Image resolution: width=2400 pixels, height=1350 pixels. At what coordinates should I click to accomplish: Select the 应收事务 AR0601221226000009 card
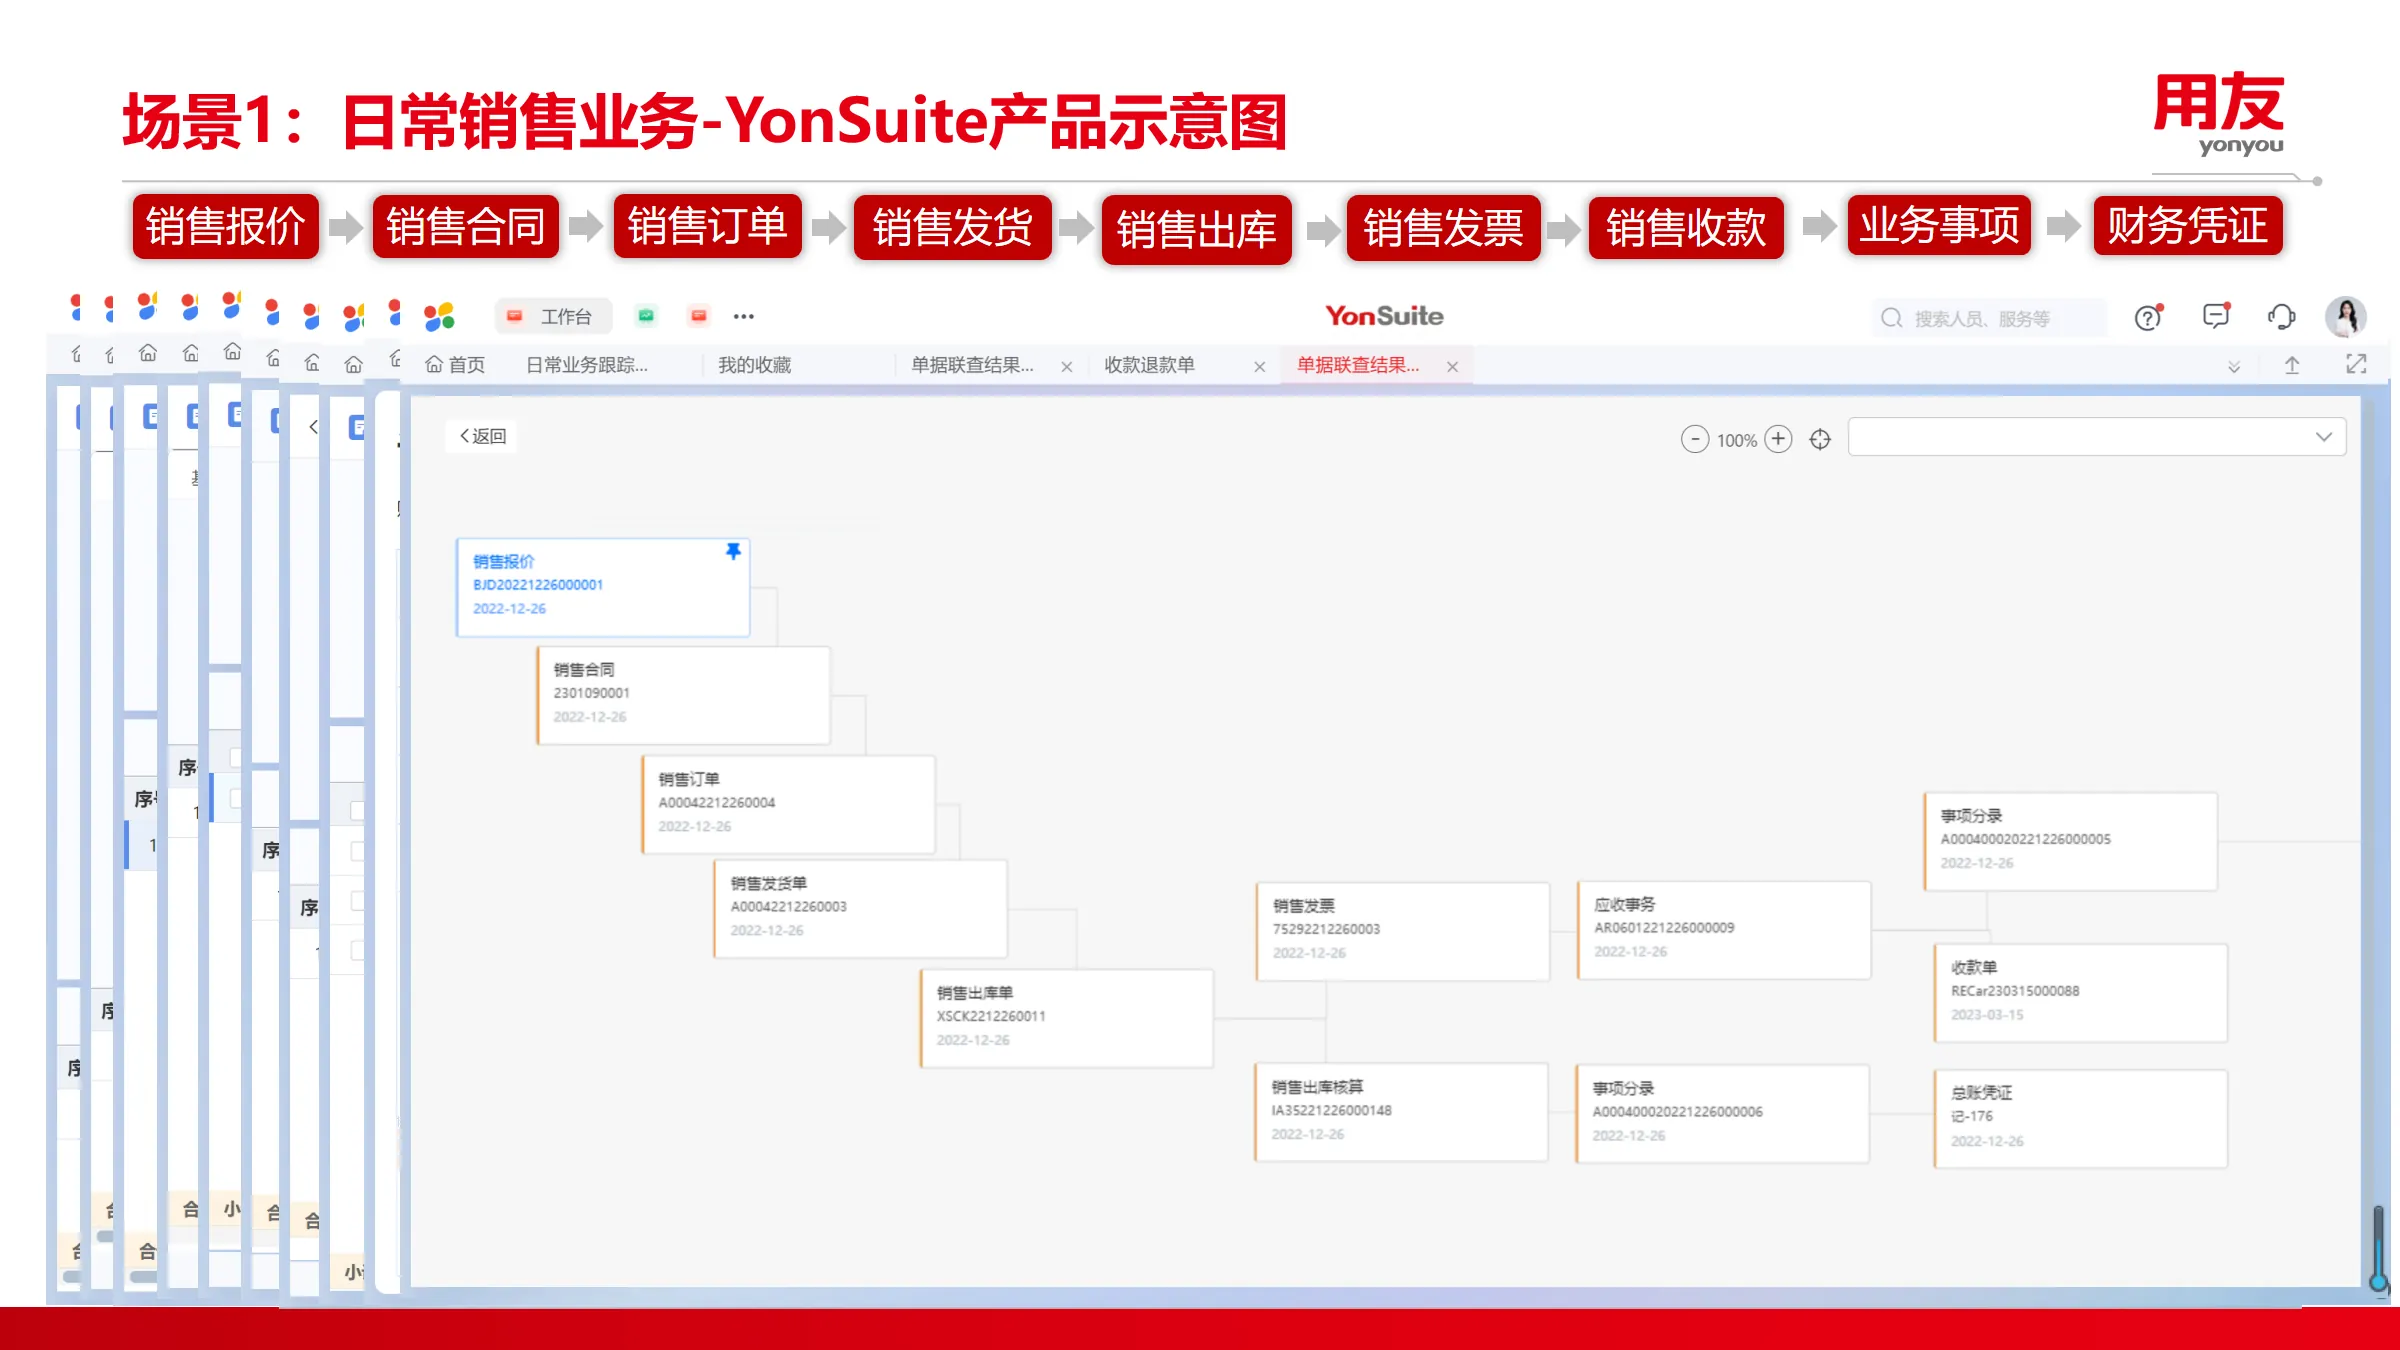pos(1724,930)
